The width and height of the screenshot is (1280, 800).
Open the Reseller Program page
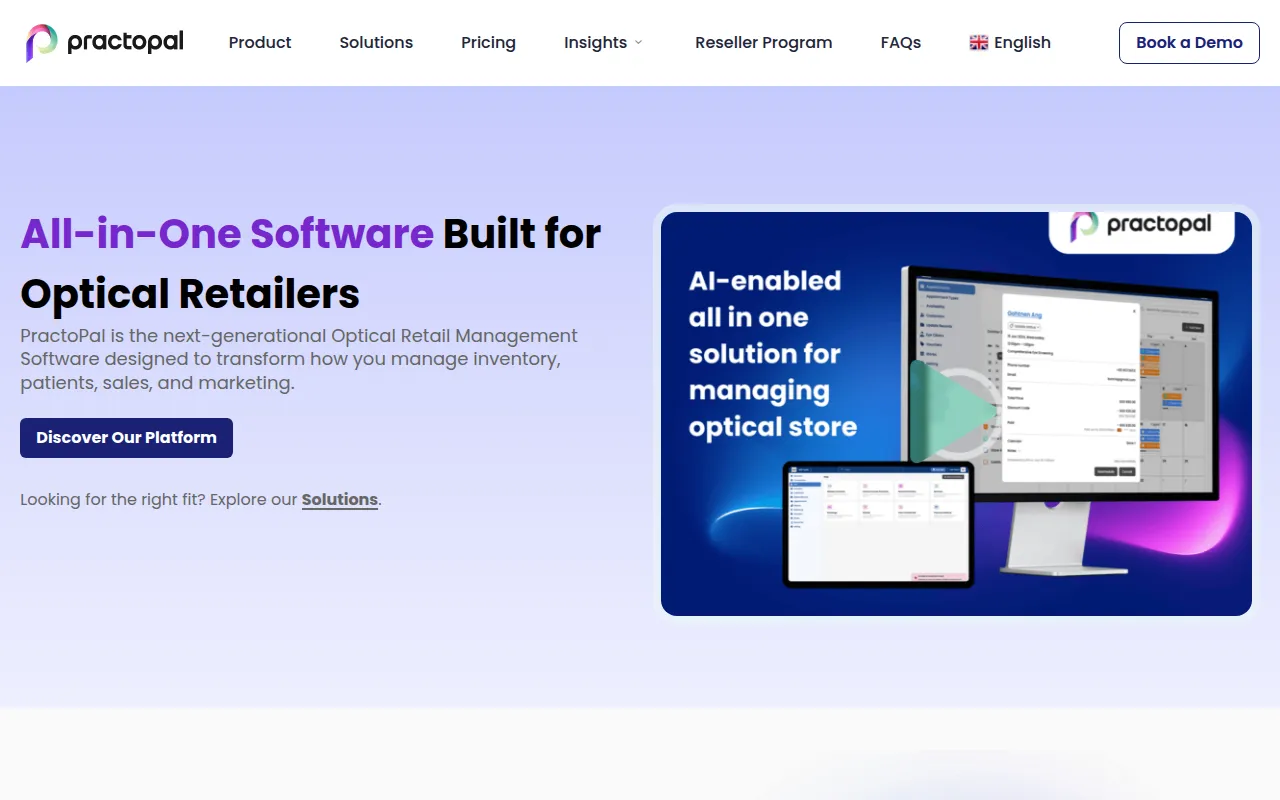tap(764, 42)
